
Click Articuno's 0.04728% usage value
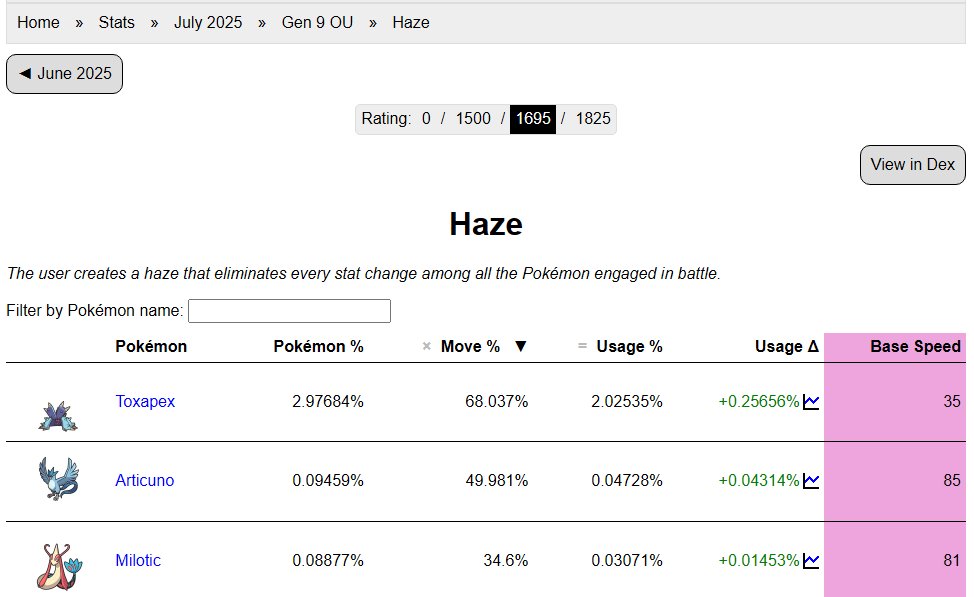[x=627, y=481]
